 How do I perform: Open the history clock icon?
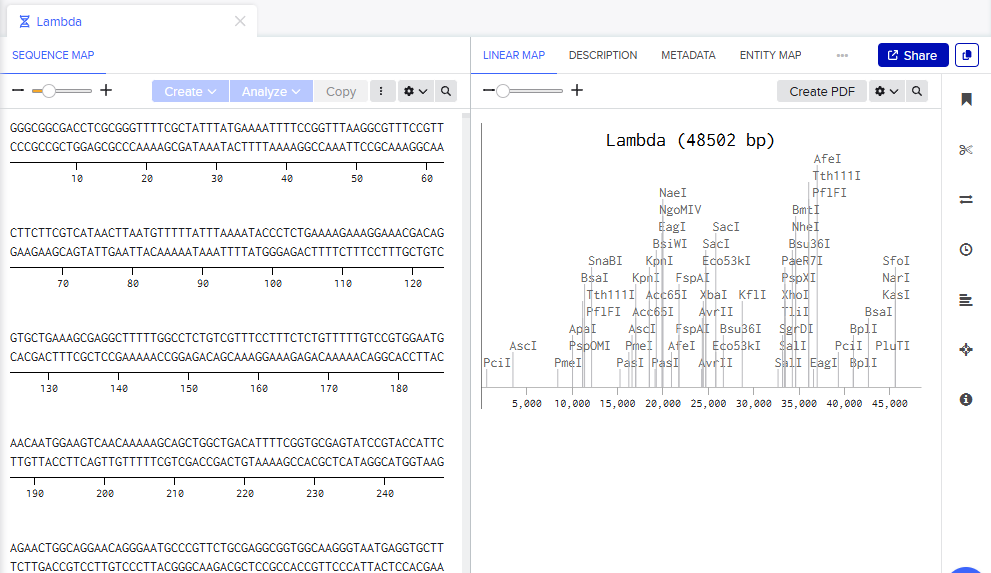(x=966, y=249)
